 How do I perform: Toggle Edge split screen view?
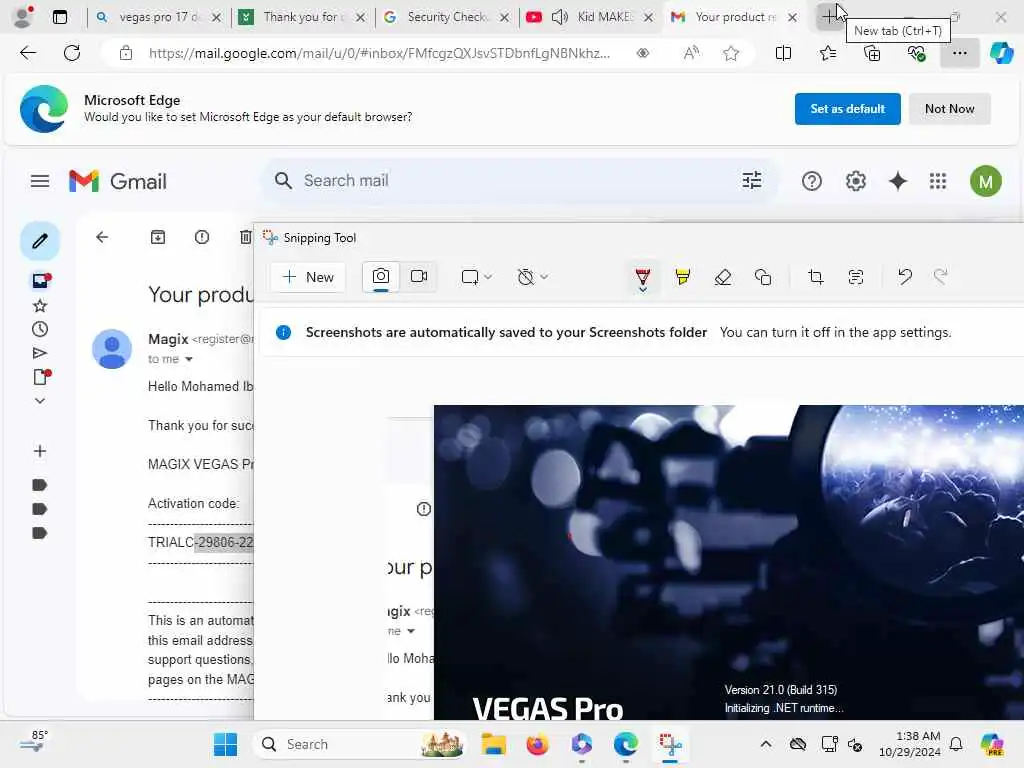coord(783,54)
